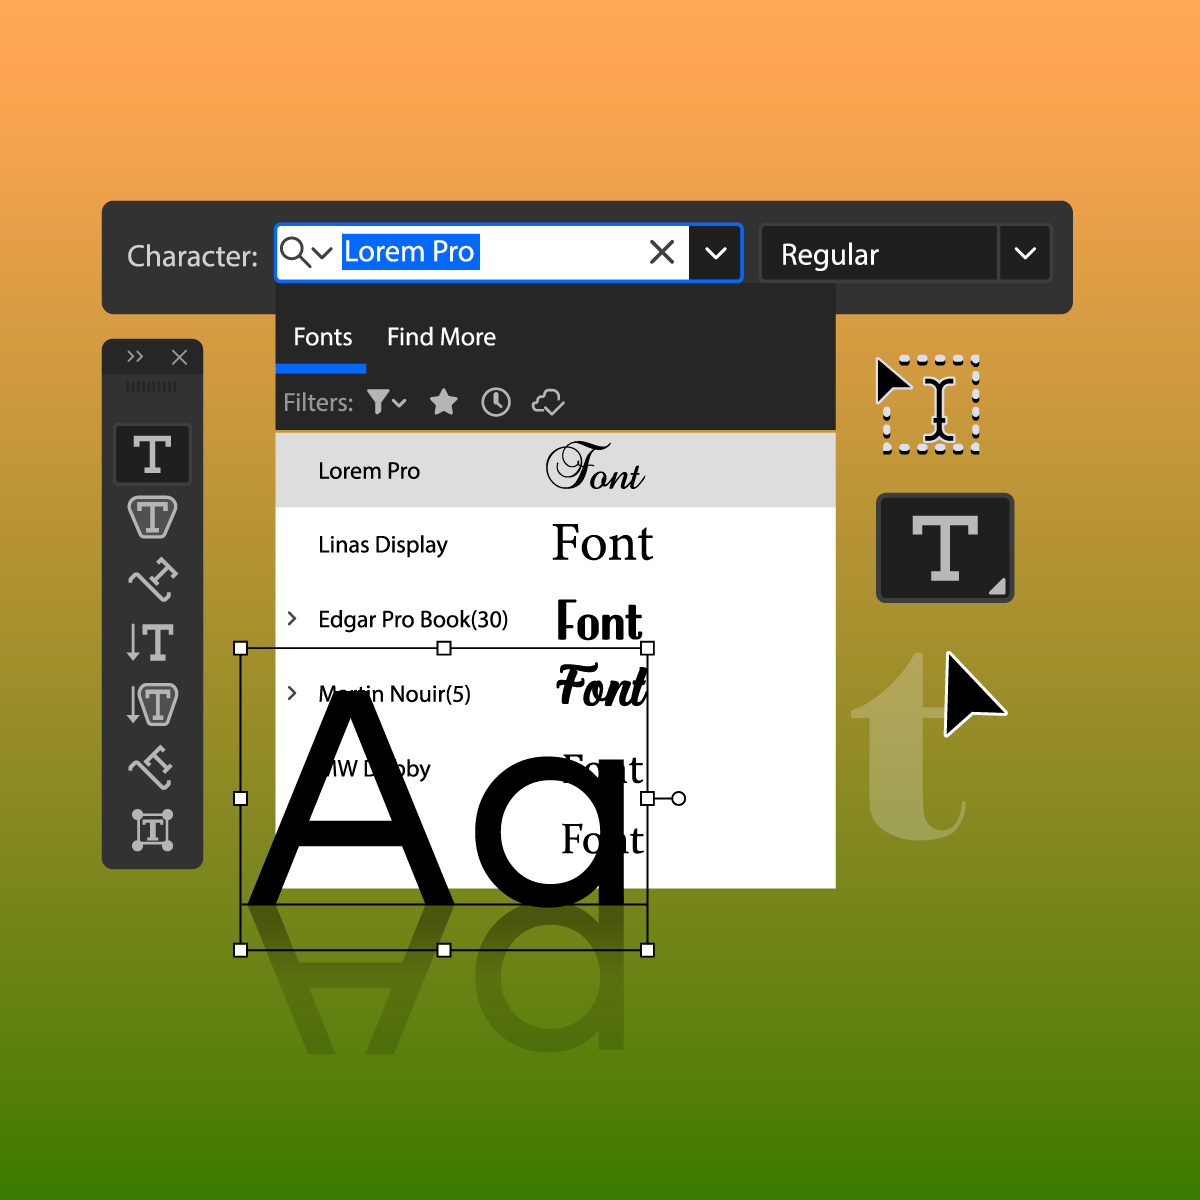Clear the font search field
Screen dimensions: 1200x1200
[662, 252]
